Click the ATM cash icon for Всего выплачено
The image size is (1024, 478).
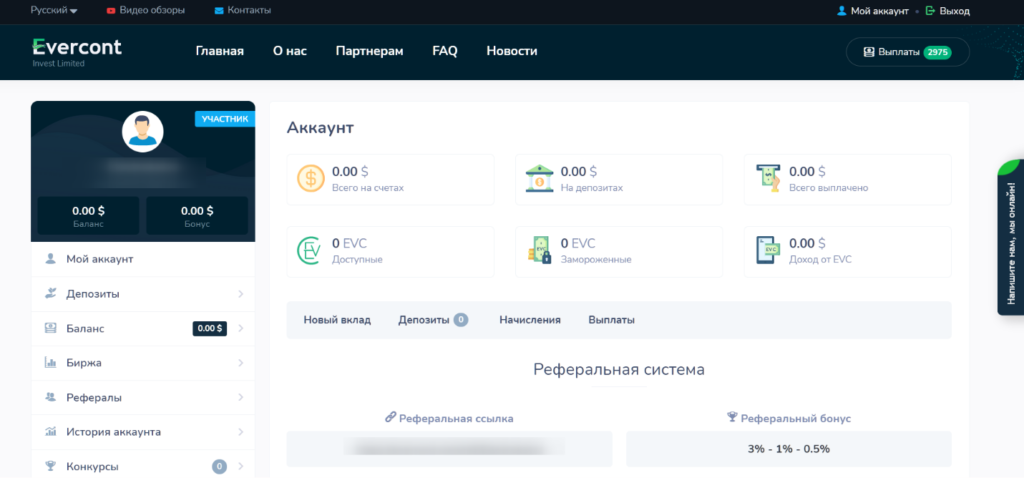[768, 178]
